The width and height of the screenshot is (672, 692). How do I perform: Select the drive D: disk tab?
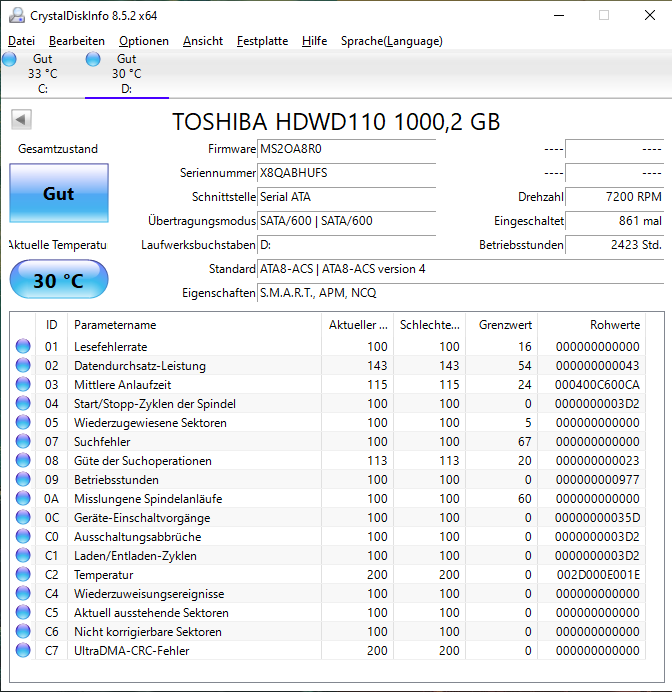coord(127,74)
